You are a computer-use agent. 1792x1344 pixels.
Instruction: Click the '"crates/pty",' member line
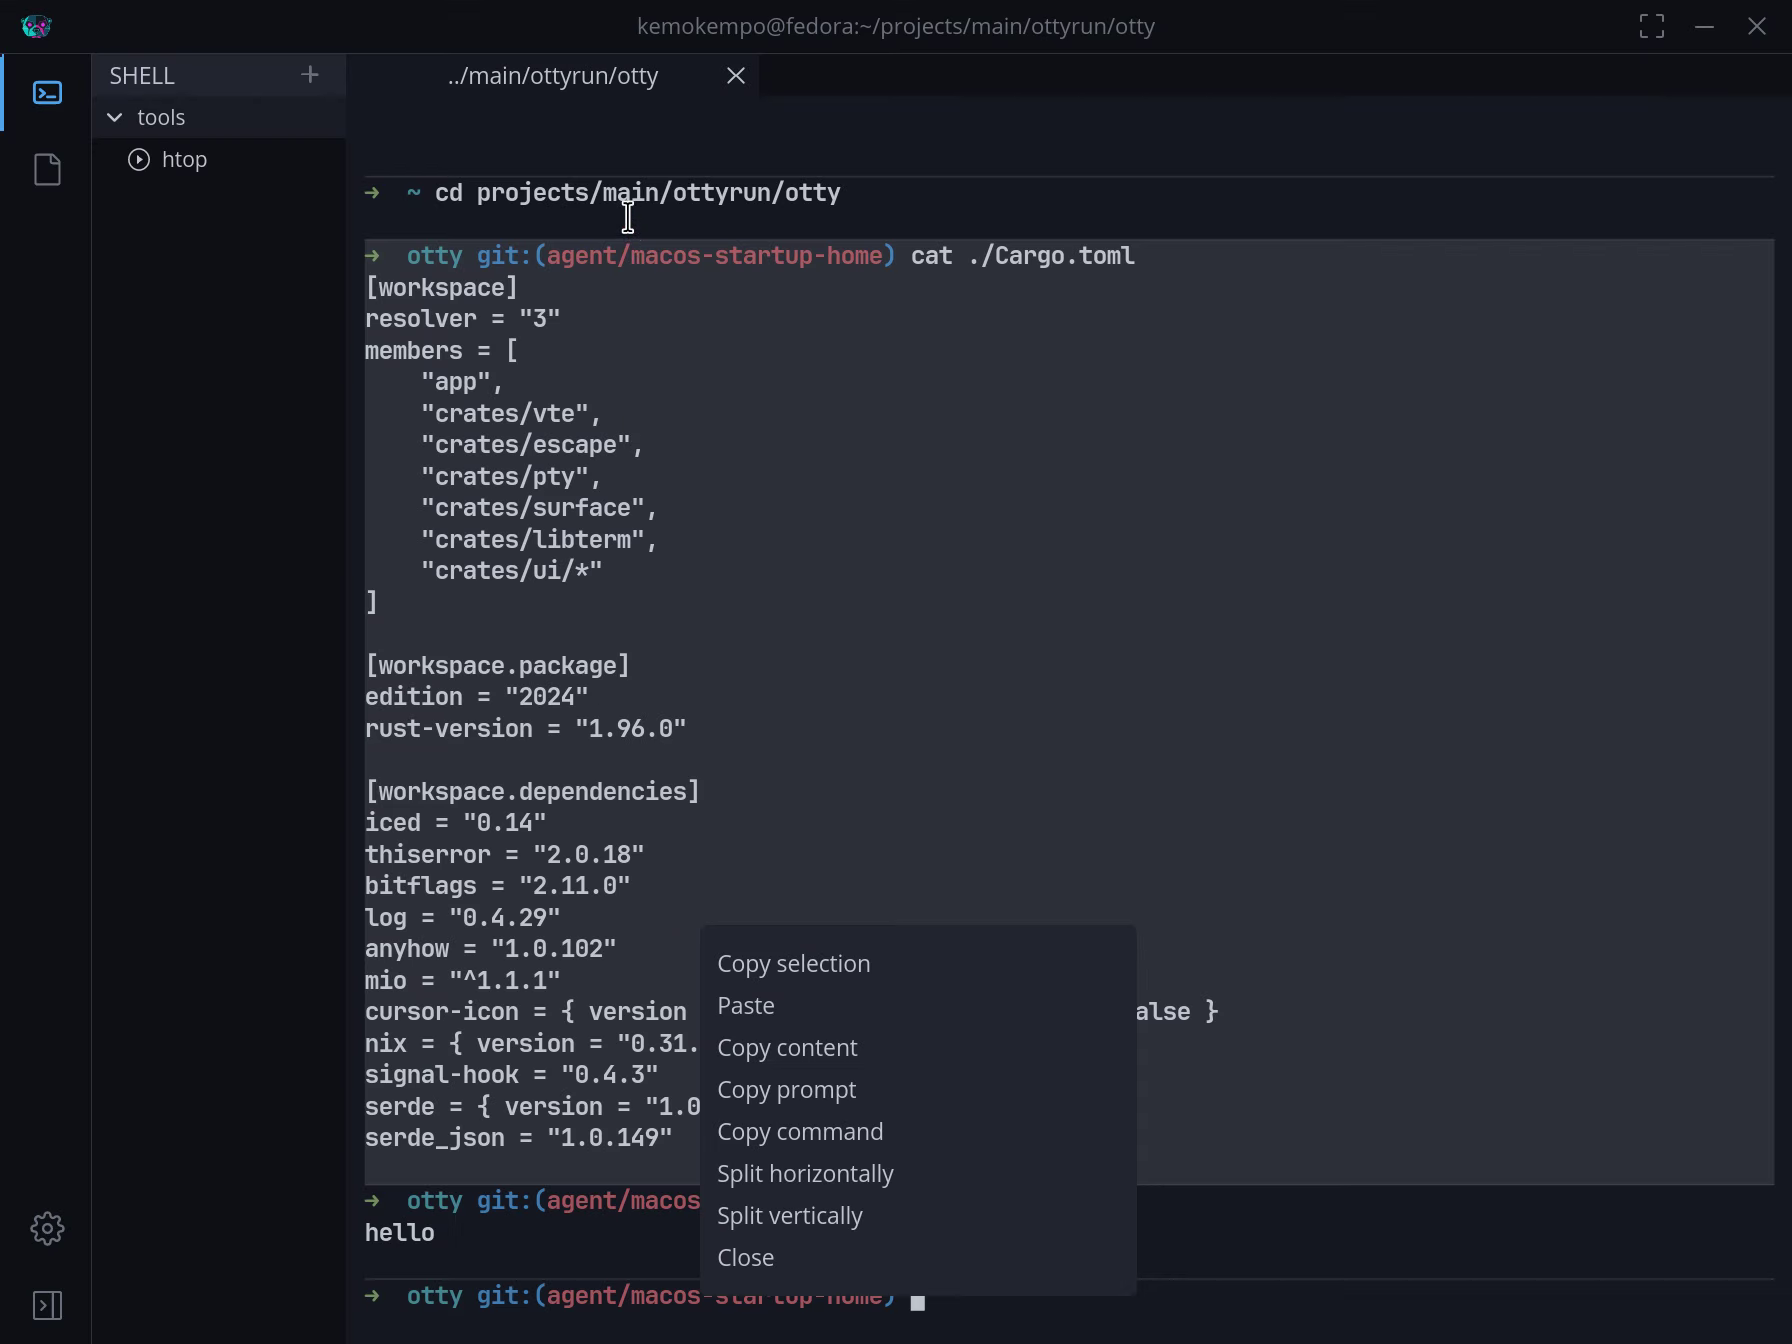[511, 477]
